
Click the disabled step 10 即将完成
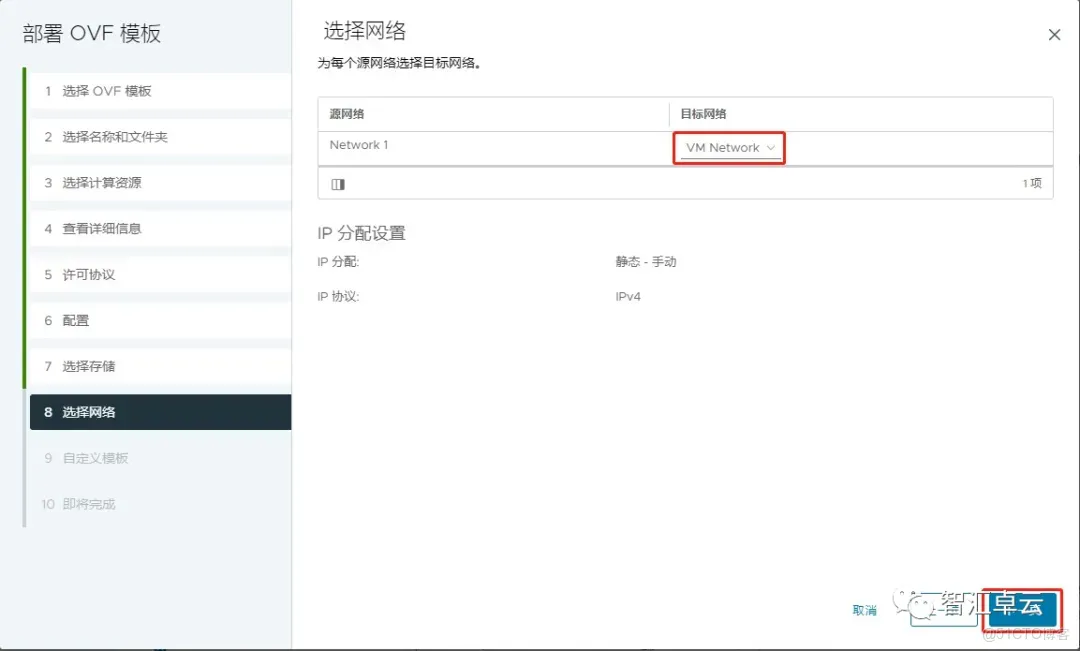pyautogui.click(x=160, y=504)
